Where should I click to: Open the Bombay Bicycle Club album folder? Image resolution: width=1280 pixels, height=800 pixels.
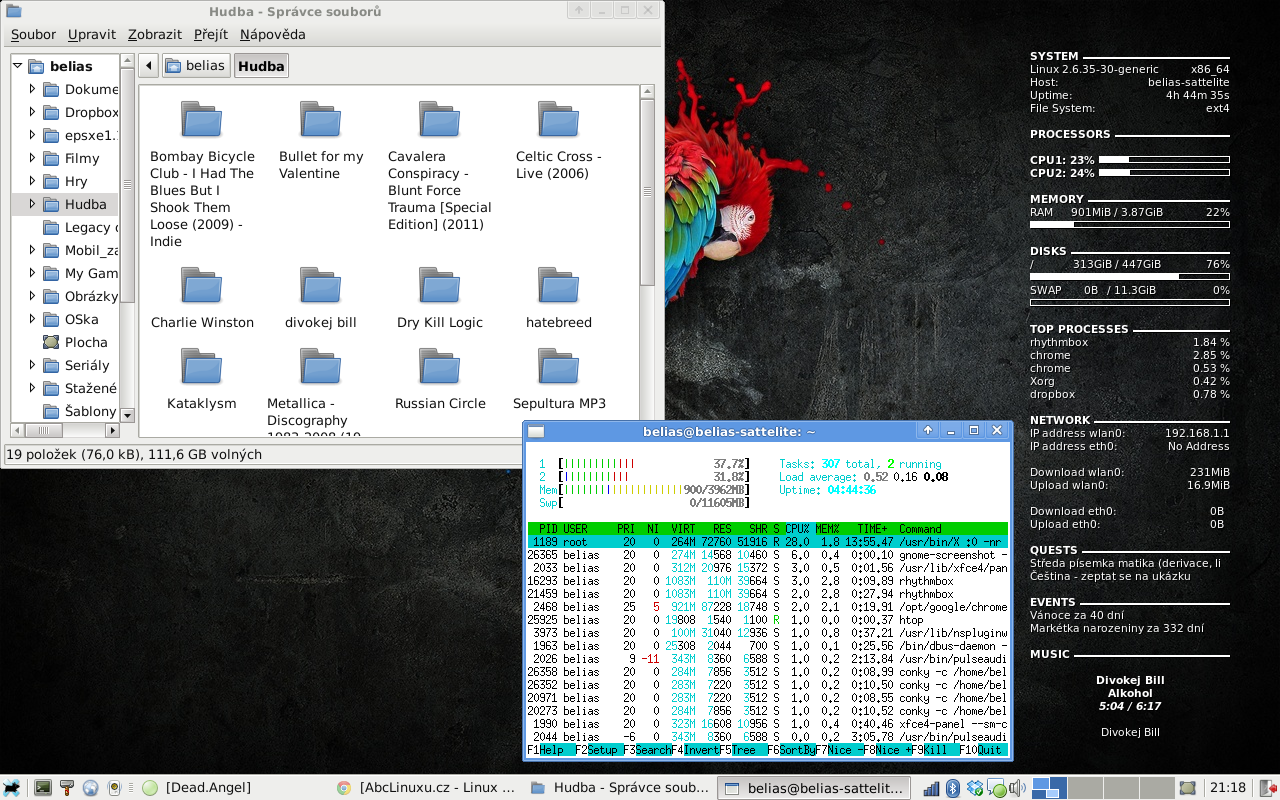coord(202,119)
